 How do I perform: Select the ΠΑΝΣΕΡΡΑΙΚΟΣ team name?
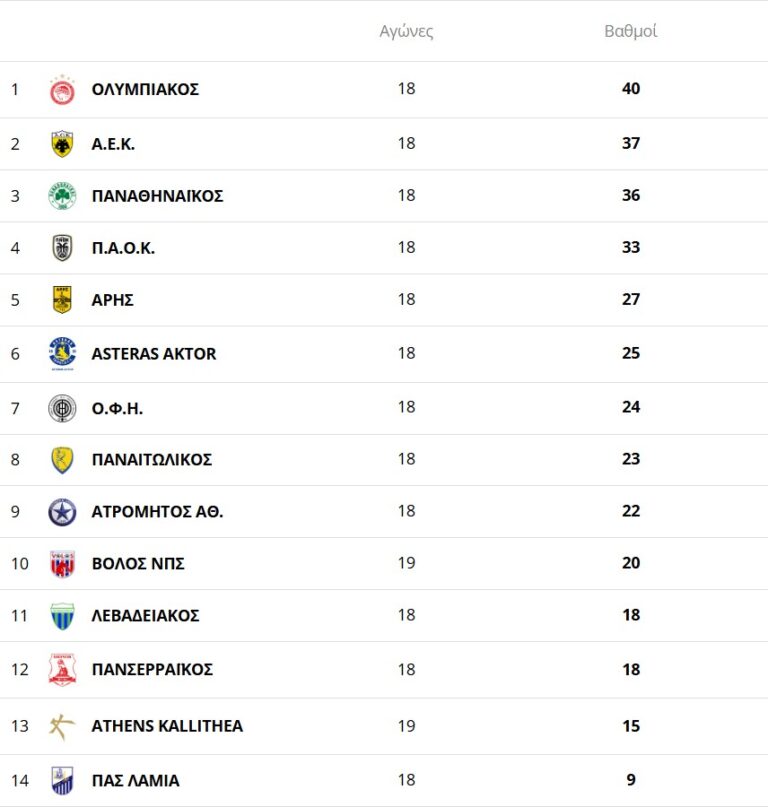click(x=152, y=669)
